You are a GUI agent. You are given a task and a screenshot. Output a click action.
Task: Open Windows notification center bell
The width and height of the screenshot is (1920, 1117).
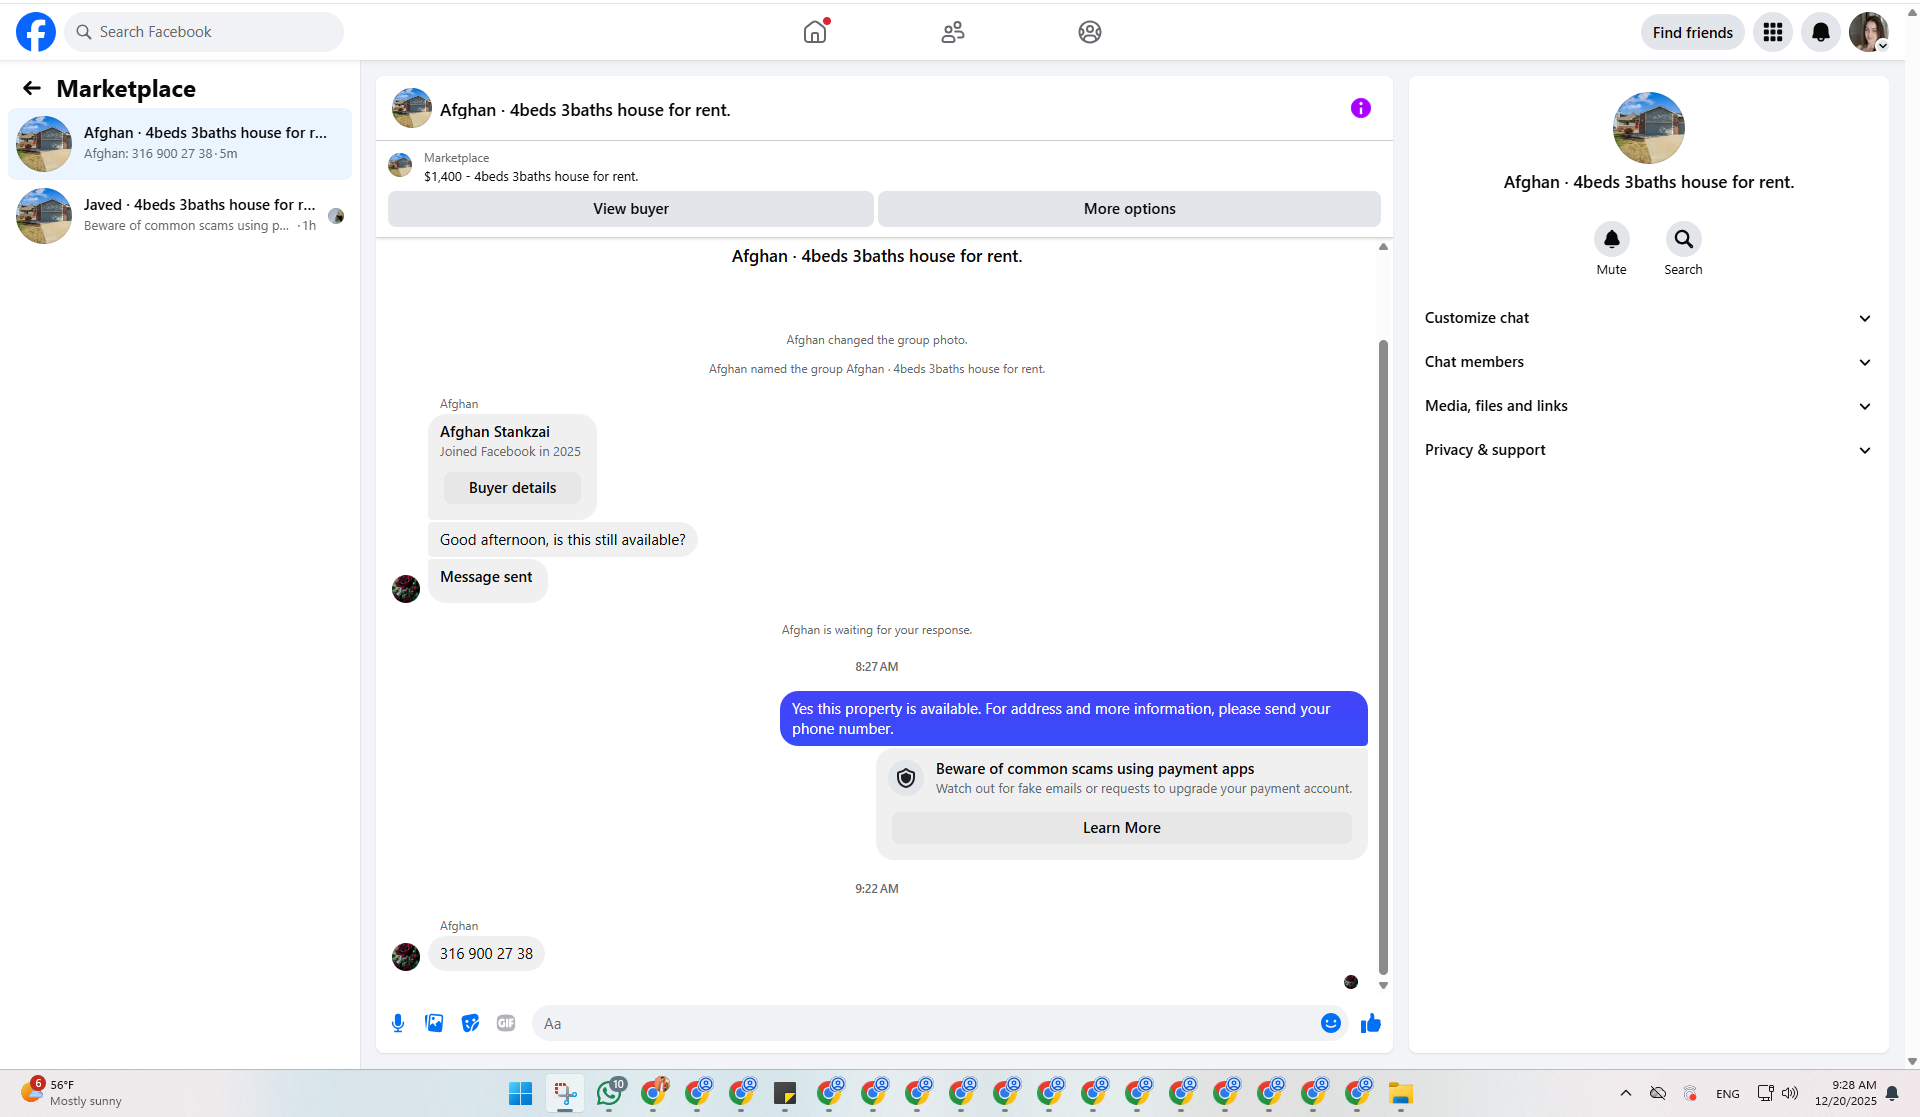[1892, 1093]
